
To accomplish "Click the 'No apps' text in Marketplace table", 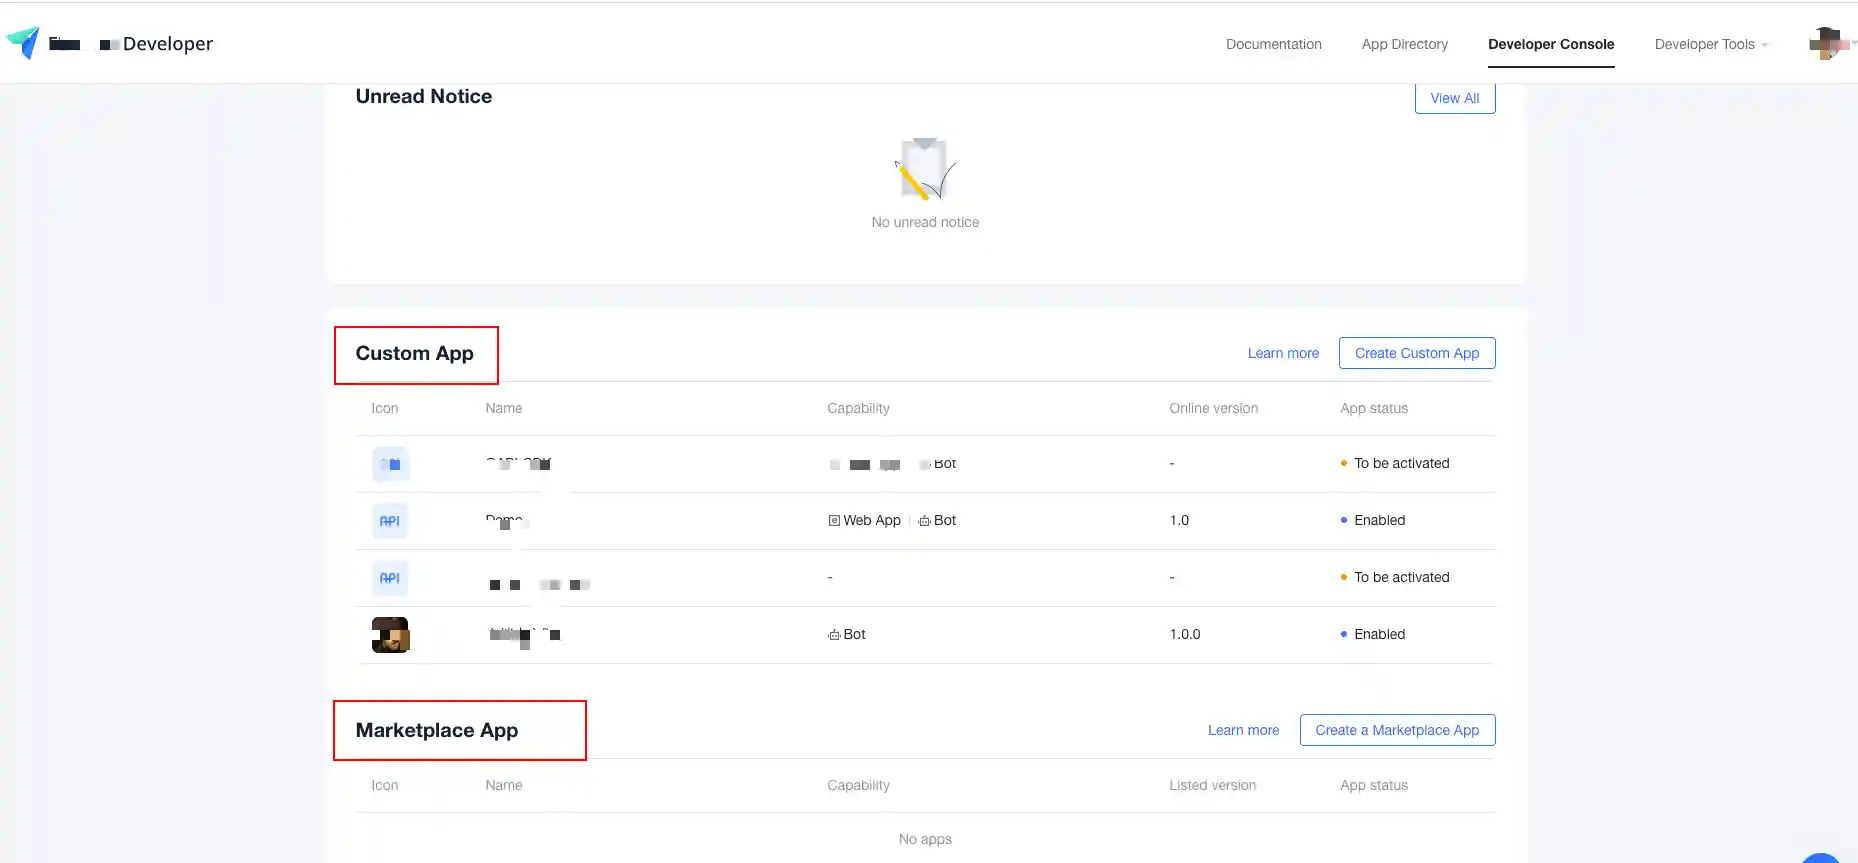I will tap(925, 839).
